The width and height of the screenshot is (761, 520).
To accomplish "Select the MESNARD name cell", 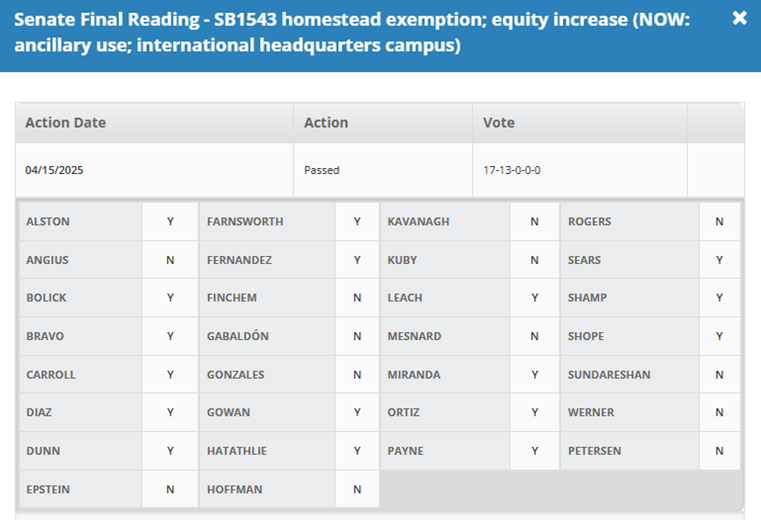I will click(x=445, y=336).
